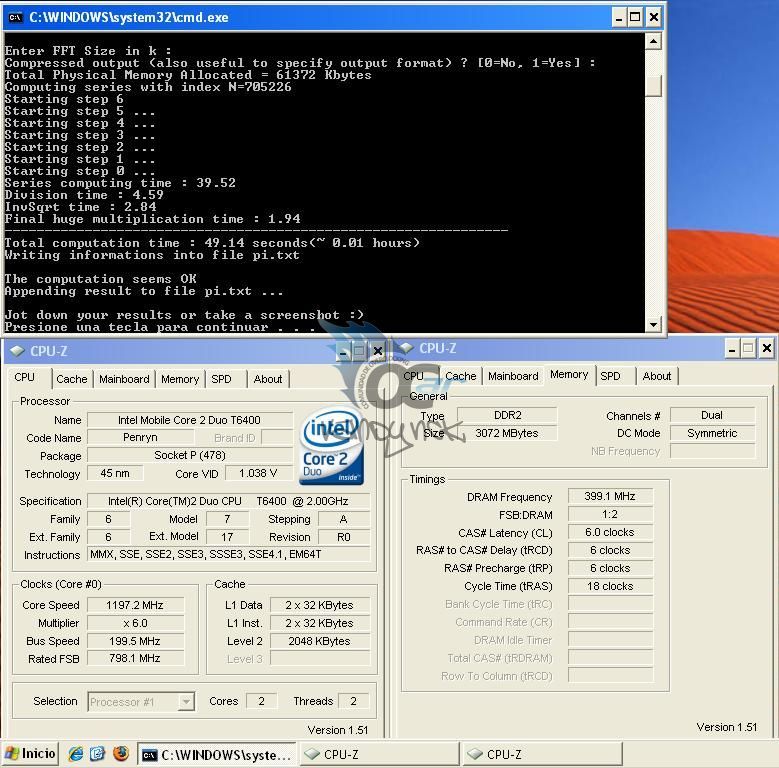
Task: Click the 'Dual' channels value
Action: pyautogui.click(x=712, y=415)
